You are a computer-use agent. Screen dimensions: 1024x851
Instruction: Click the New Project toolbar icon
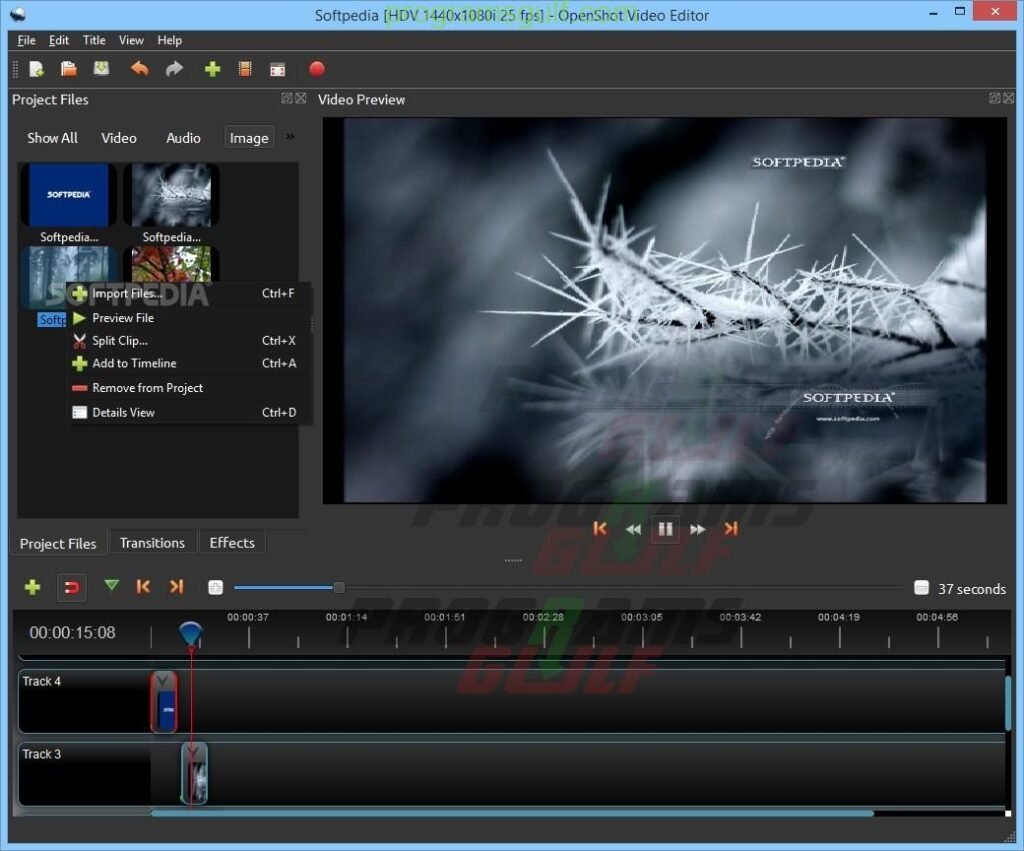pyautogui.click(x=37, y=69)
